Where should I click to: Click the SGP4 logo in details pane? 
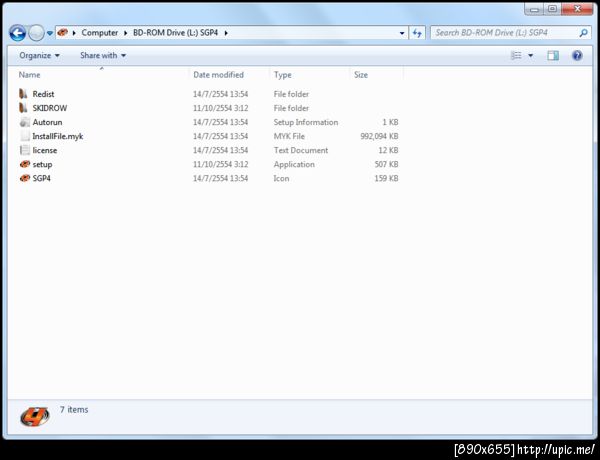(35, 416)
